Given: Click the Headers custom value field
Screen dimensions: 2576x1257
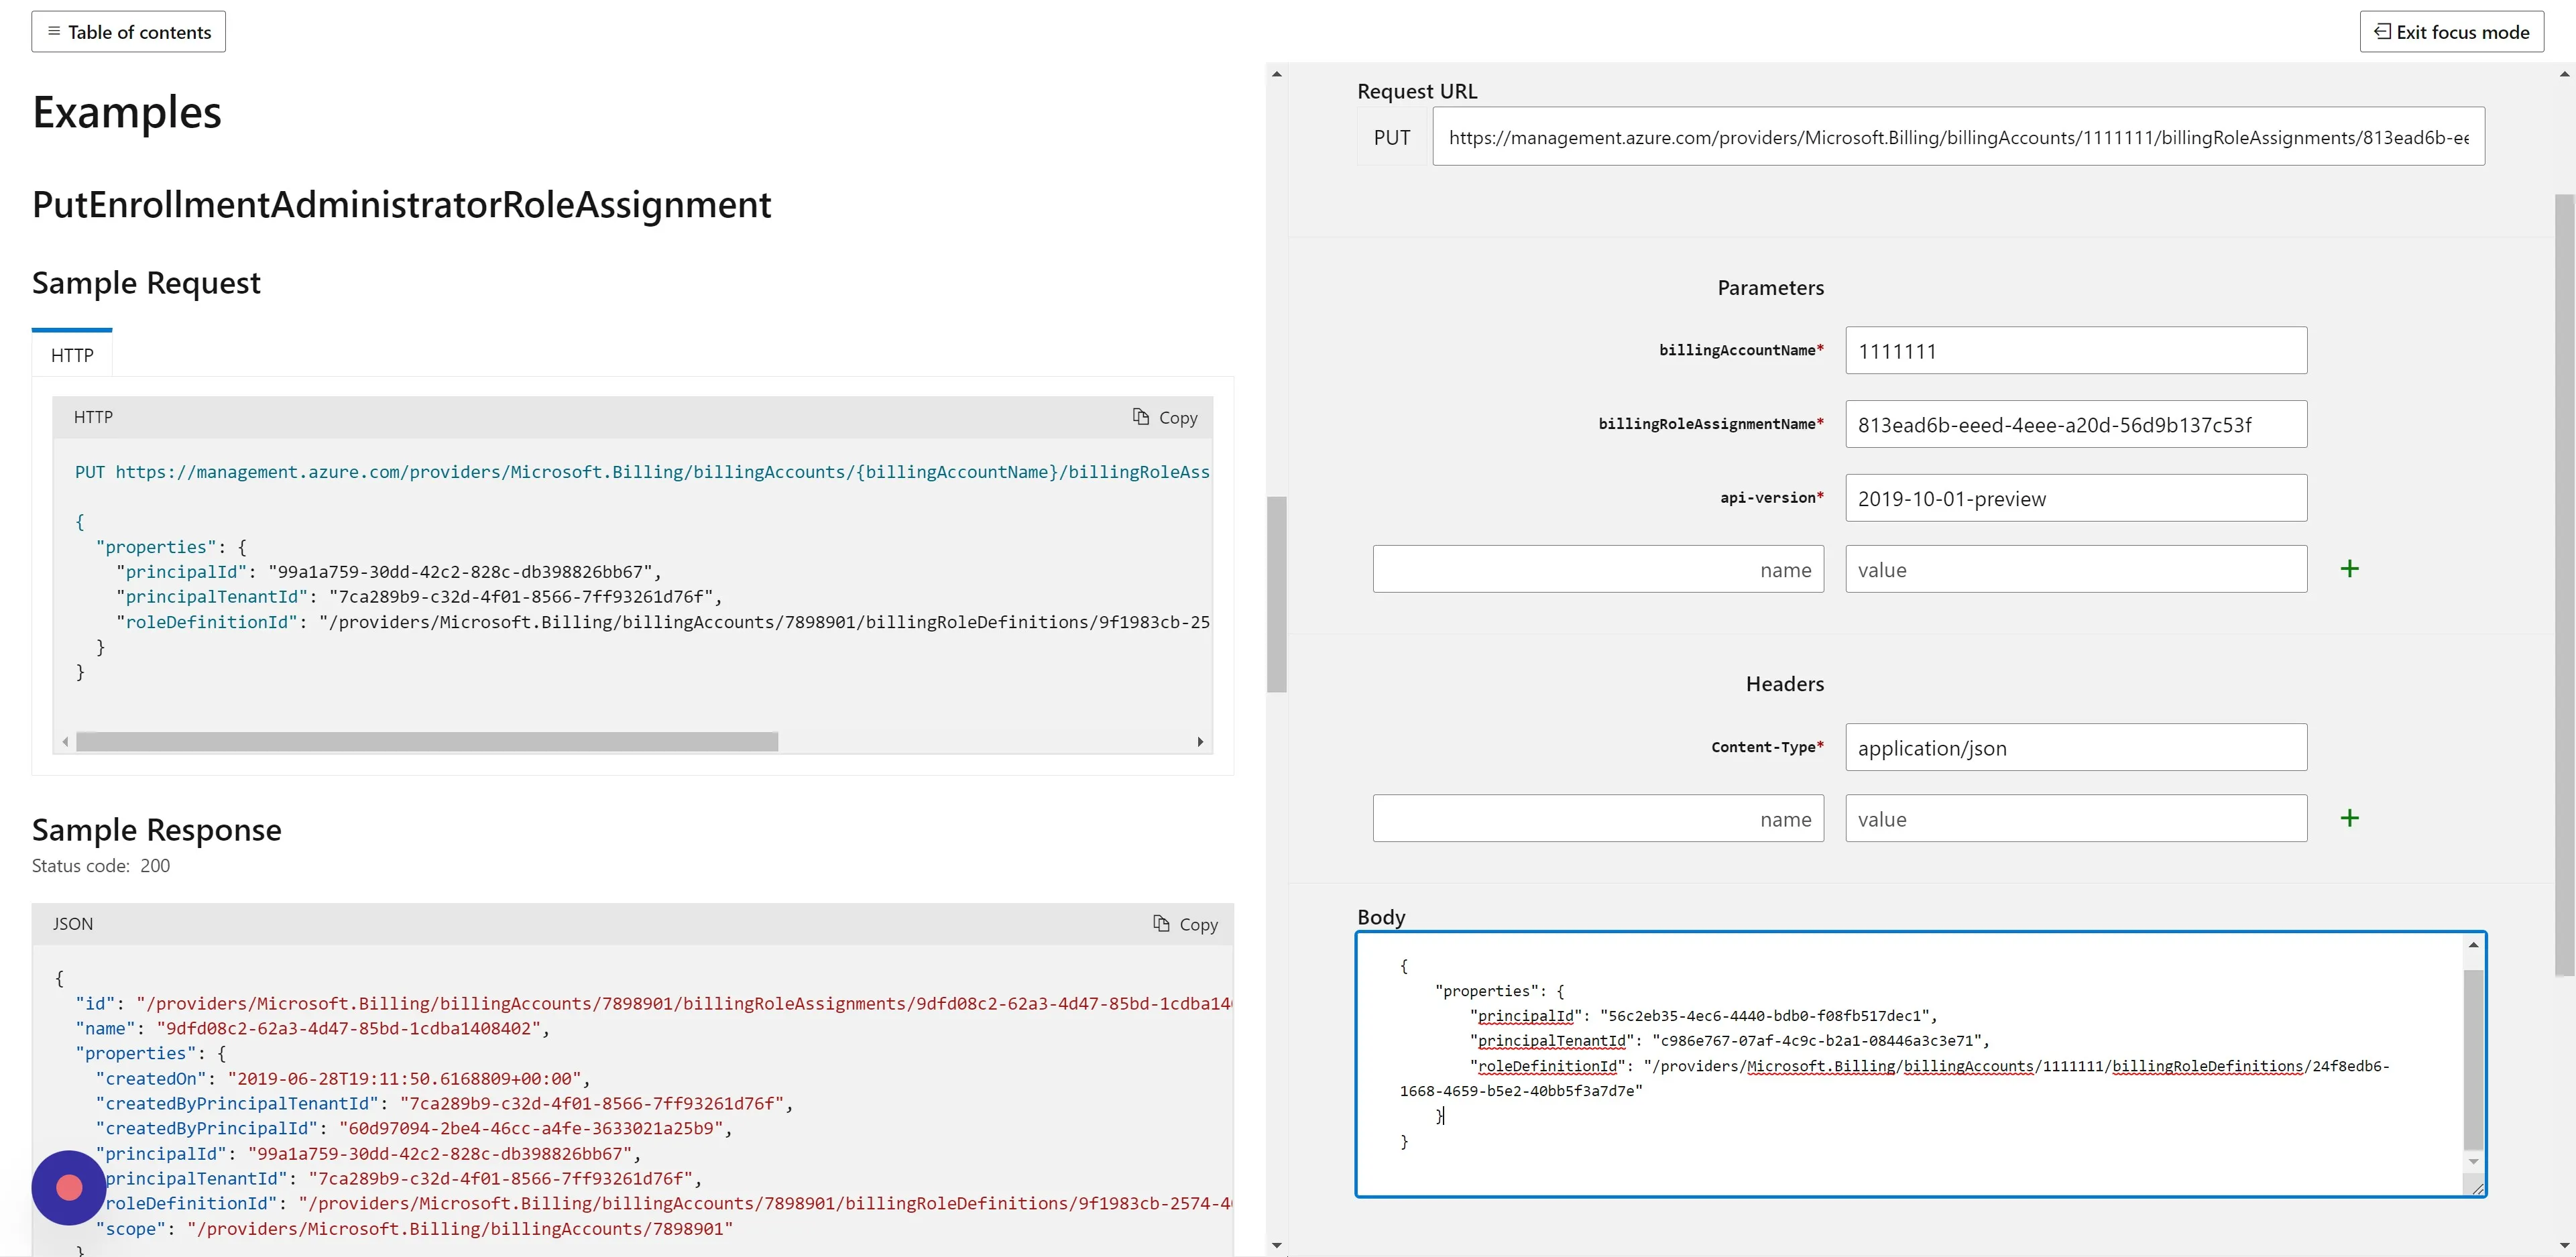Looking at the screenshot, I should (x=2076, y=819).
